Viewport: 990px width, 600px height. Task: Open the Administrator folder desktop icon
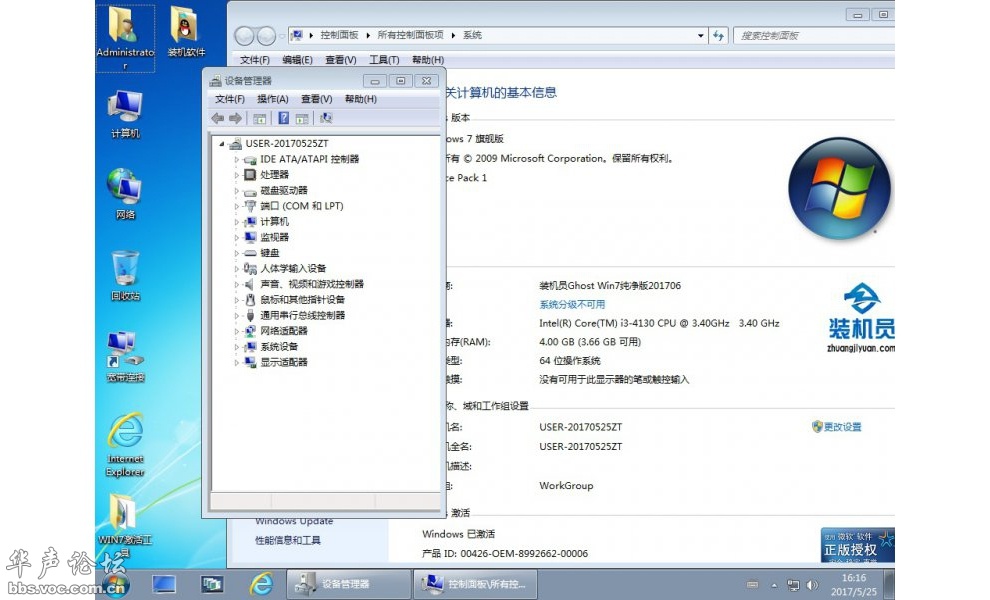coord(125,38)
